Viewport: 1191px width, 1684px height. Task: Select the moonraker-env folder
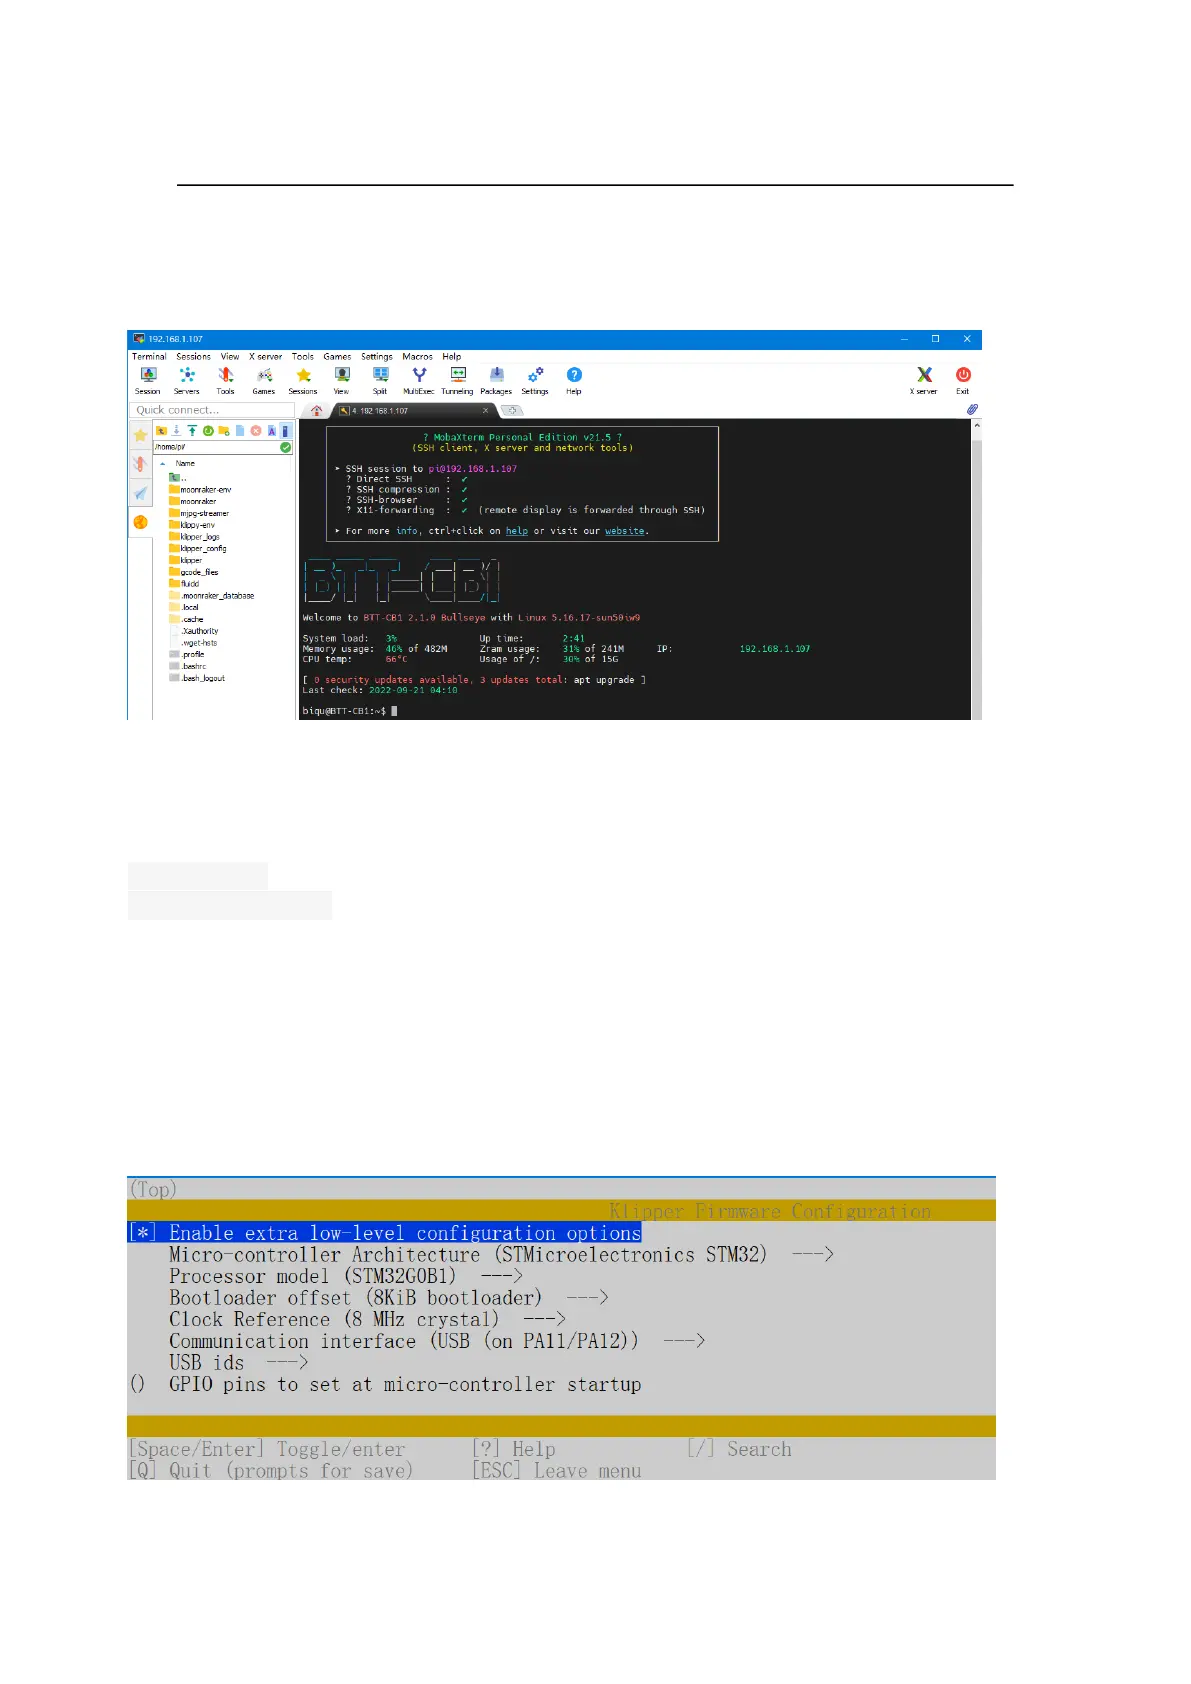[200, 490]
